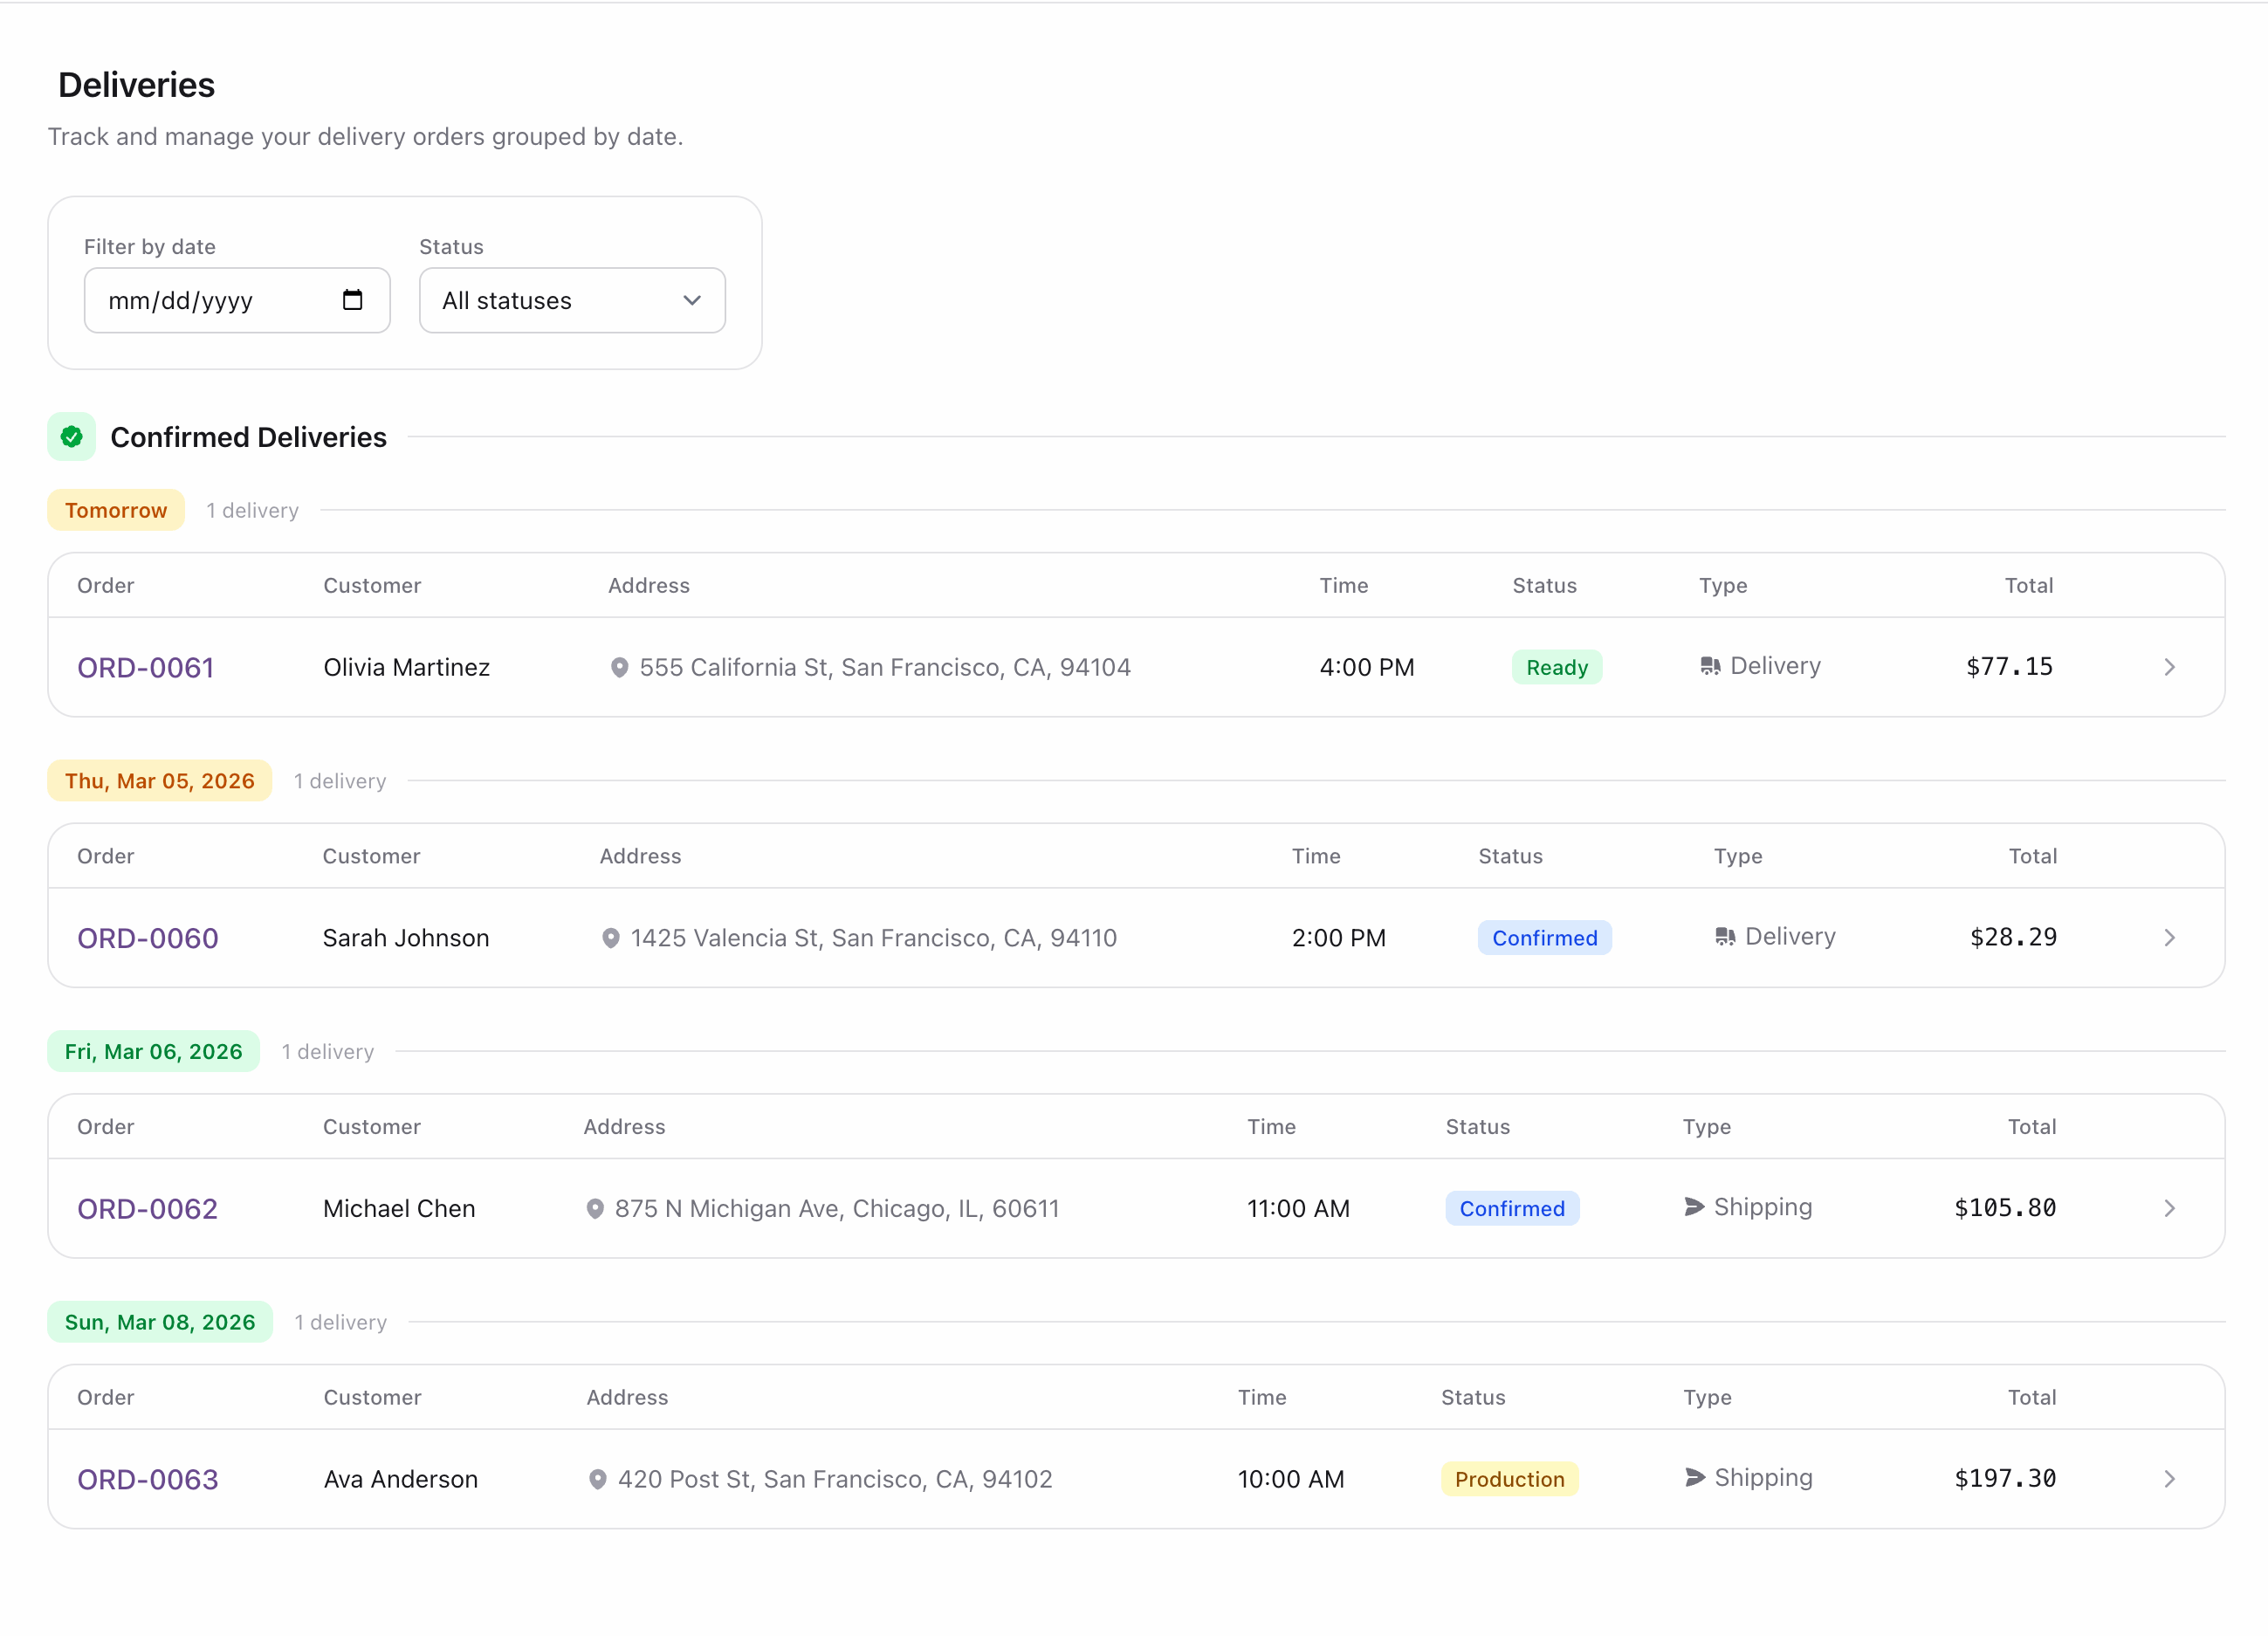
Task: Click the Confirmed badge on ORD-0060
Action: 1544,937
